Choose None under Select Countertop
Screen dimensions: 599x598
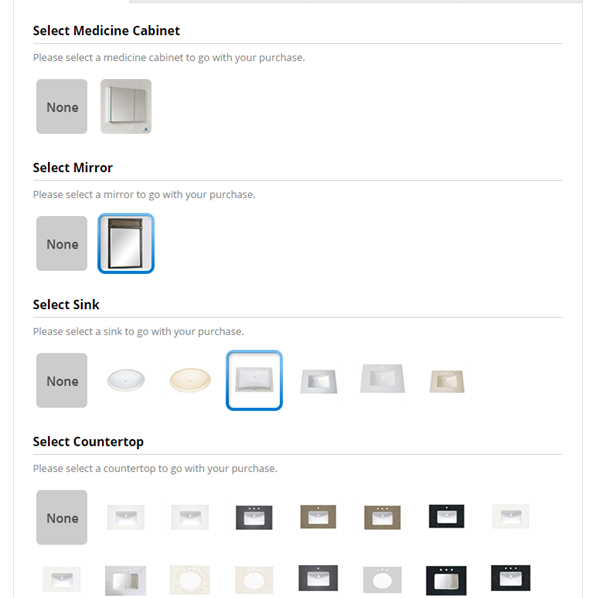(62, 517)
